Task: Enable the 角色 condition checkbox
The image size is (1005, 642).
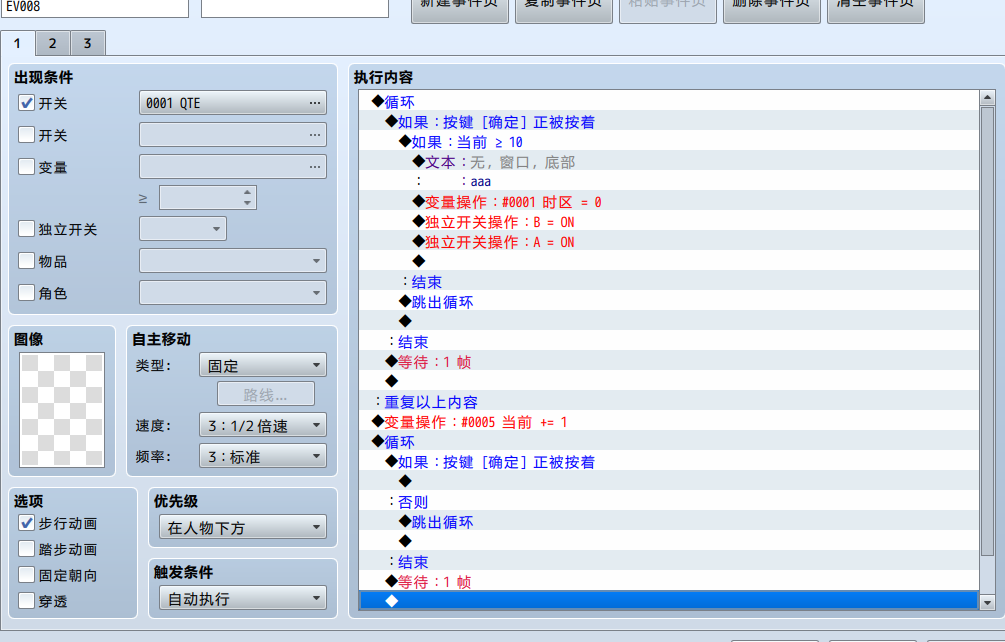Action: [26, 293]
